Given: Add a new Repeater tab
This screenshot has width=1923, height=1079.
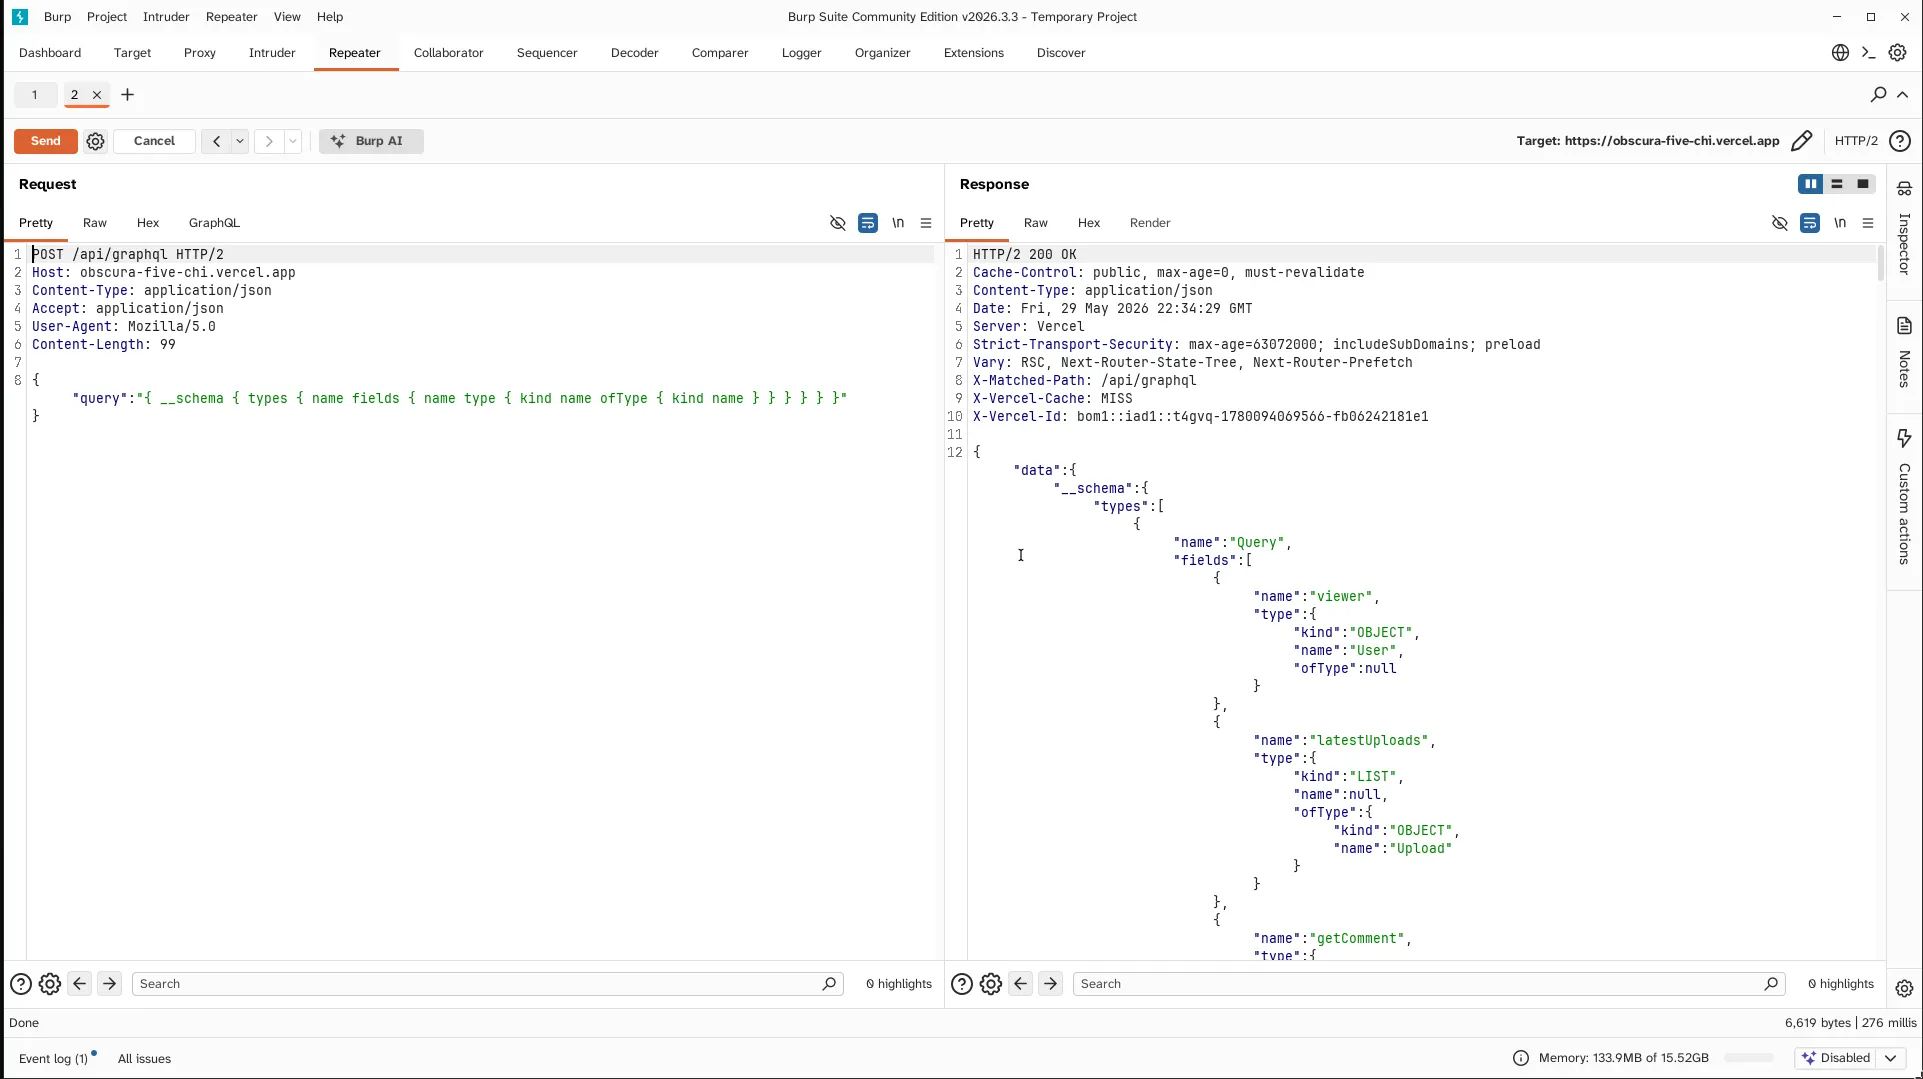Looking at the screenshot, I should coord(127,95).
